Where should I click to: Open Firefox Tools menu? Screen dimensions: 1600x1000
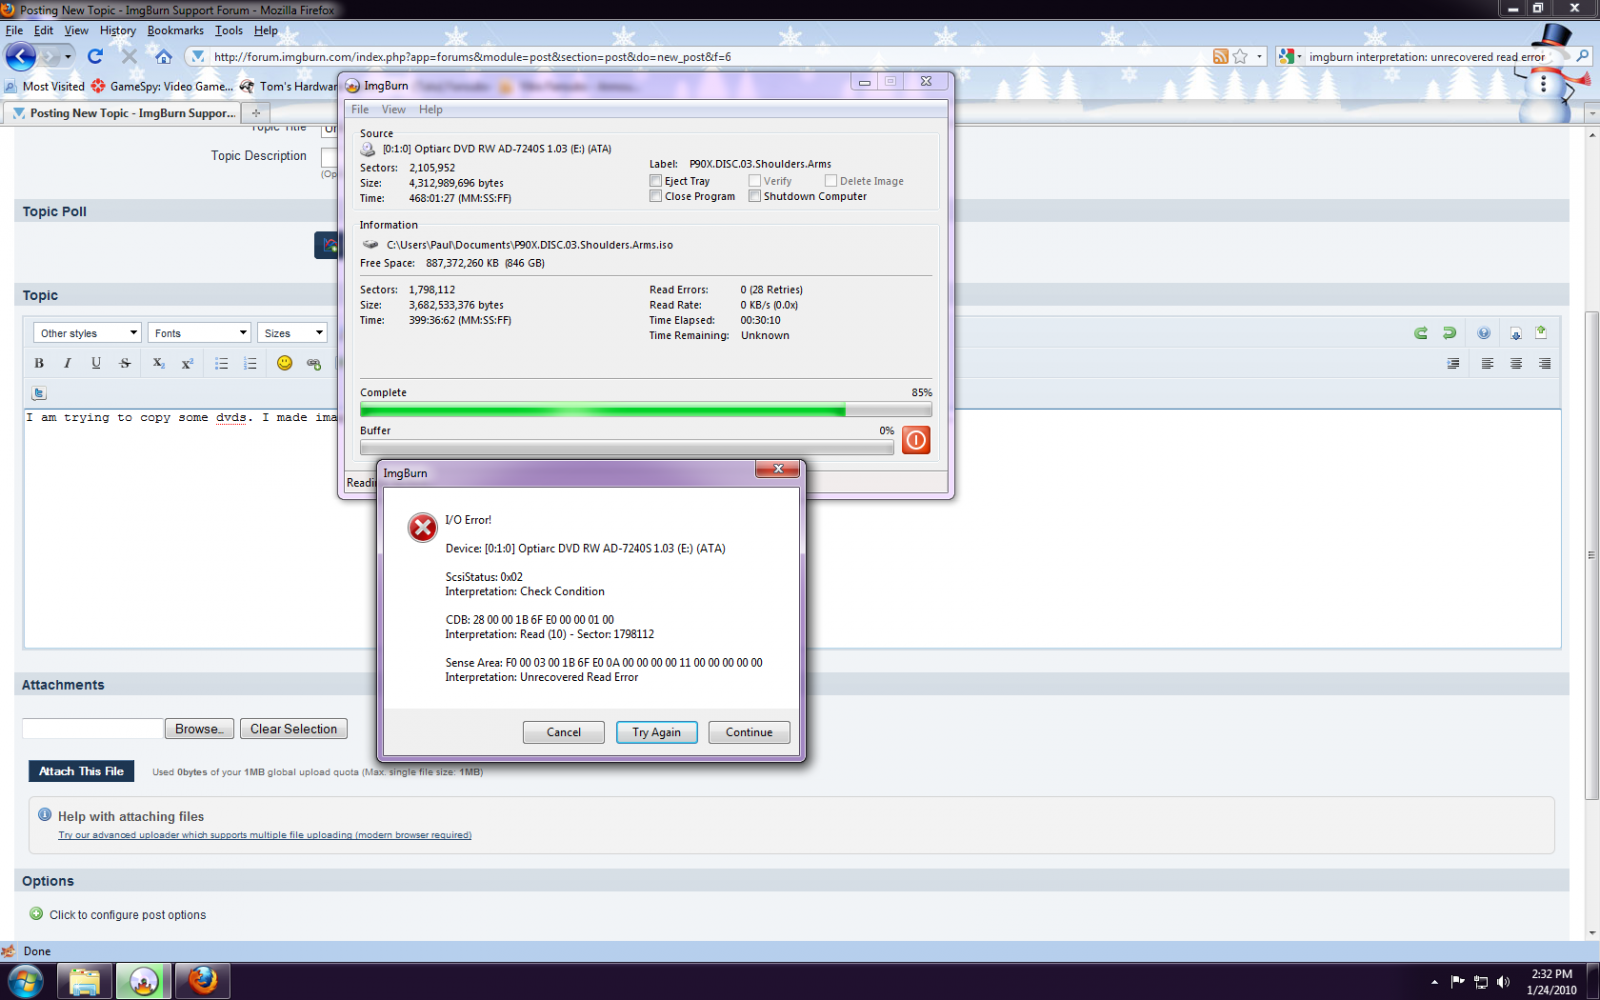[228, 31]
